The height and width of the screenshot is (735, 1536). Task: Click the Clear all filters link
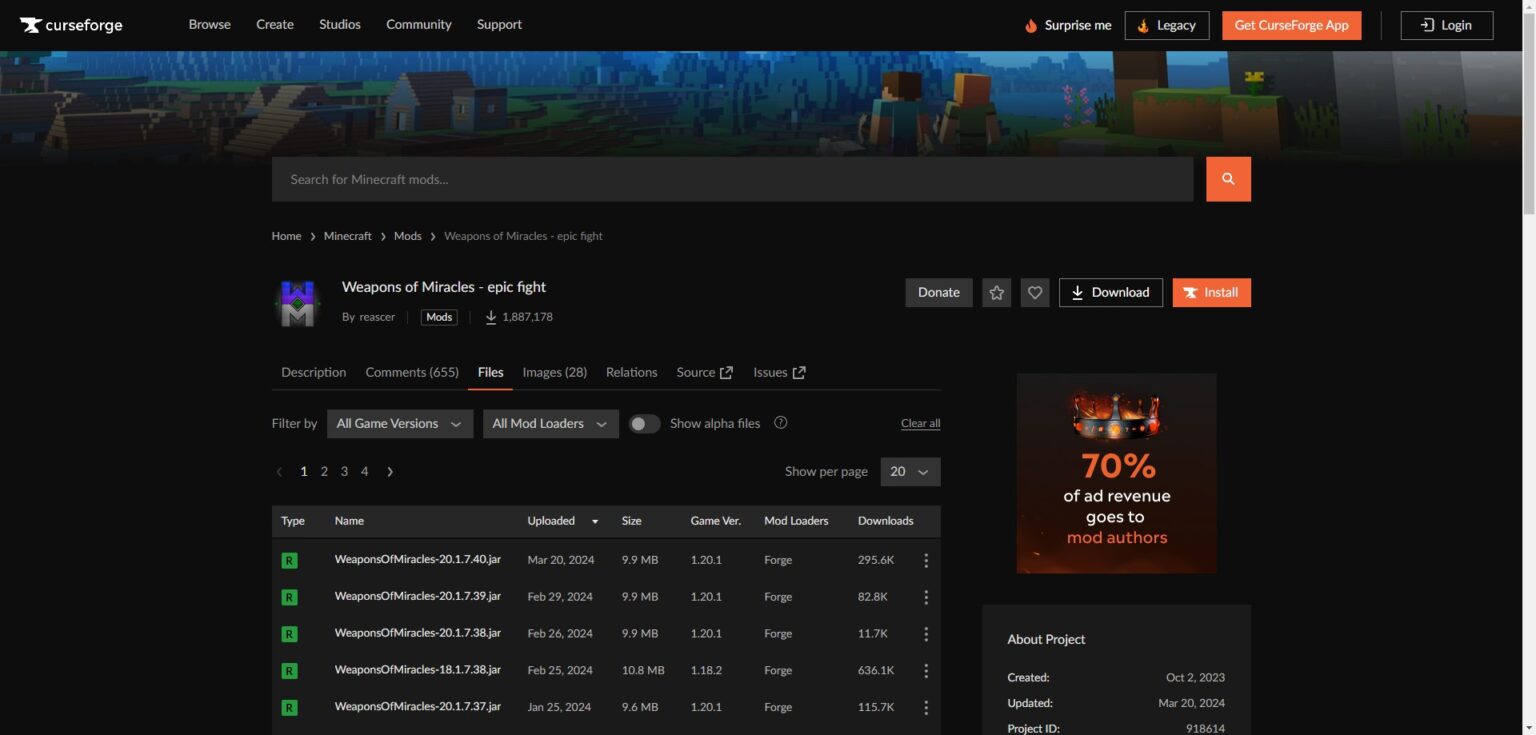(920, 424)
